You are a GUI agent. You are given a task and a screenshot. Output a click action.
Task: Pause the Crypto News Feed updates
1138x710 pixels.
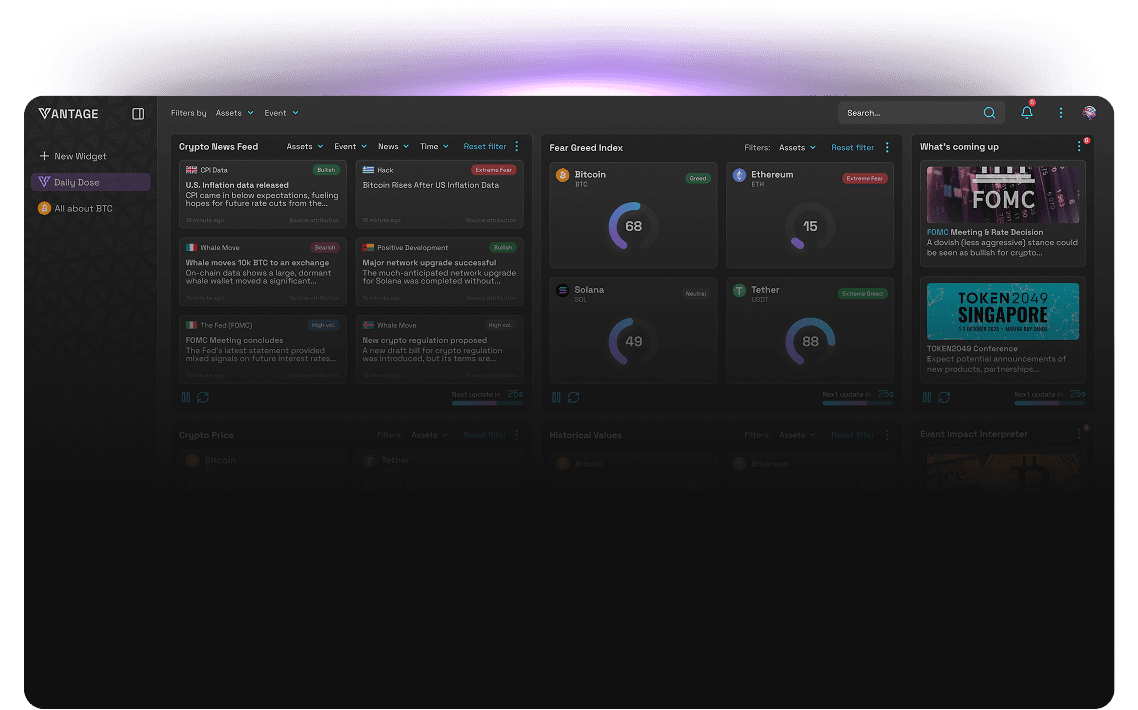point(185,397)
